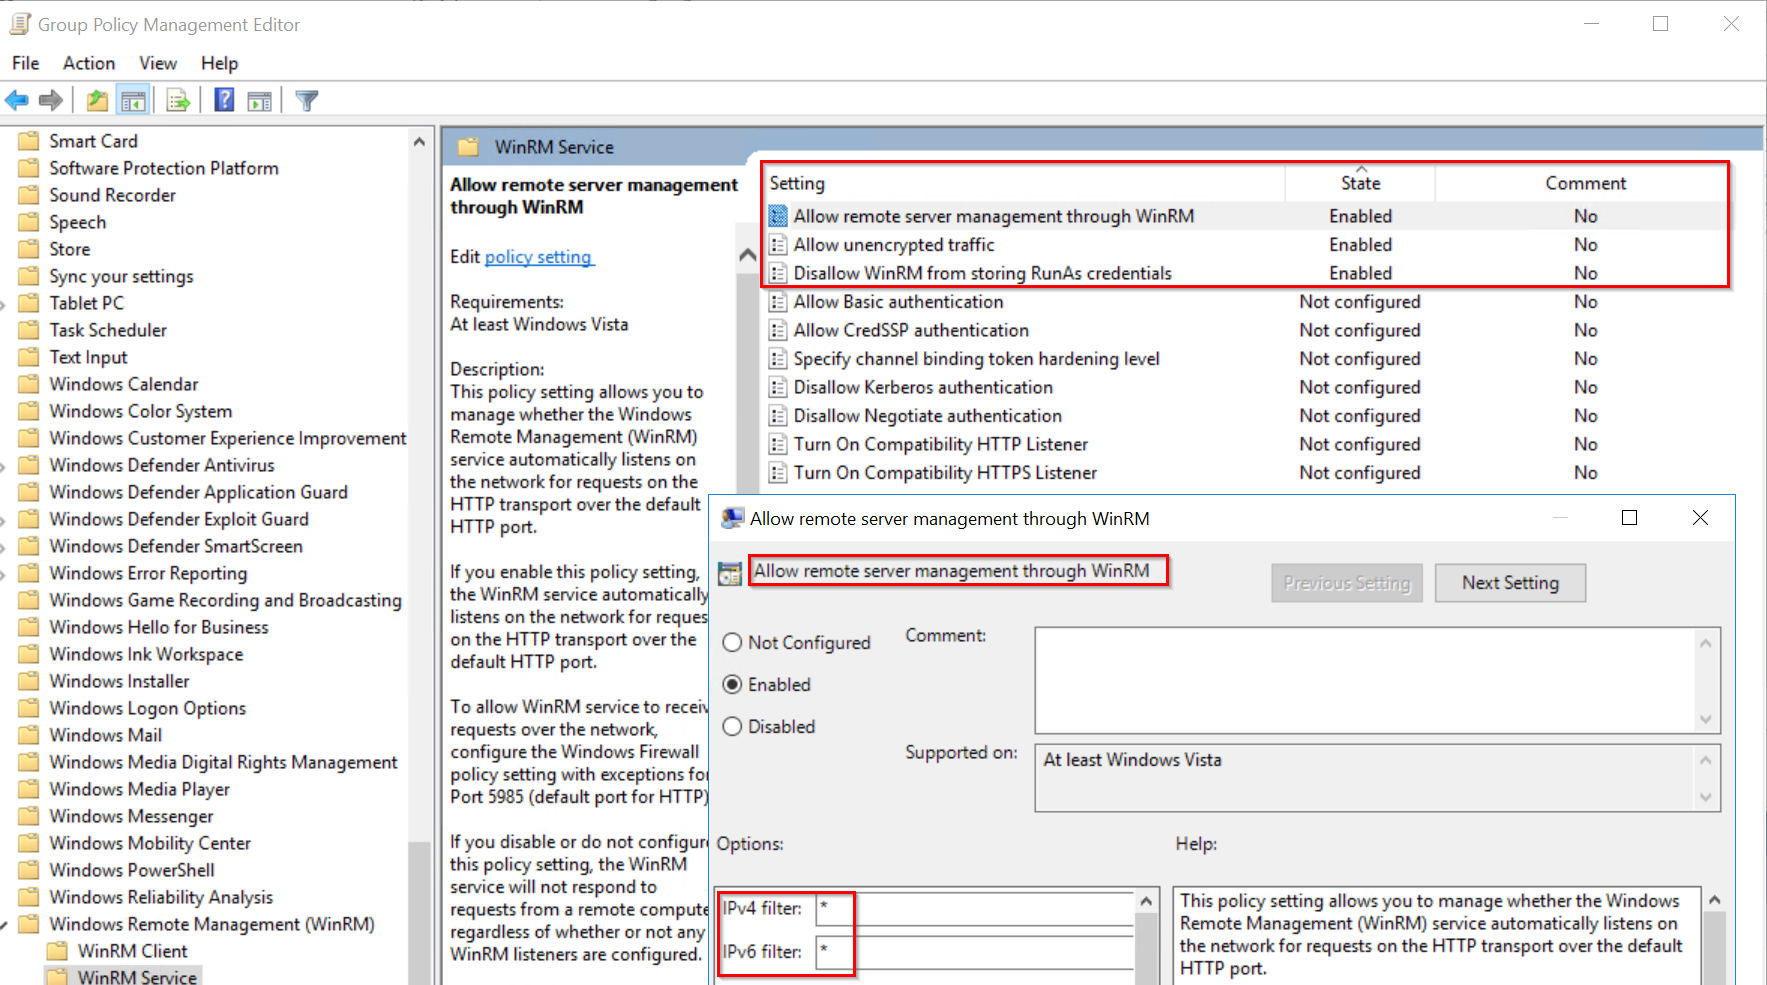1767x985 pixels.
Task: Click inside the Comment text box
Action: (1366, 680)
